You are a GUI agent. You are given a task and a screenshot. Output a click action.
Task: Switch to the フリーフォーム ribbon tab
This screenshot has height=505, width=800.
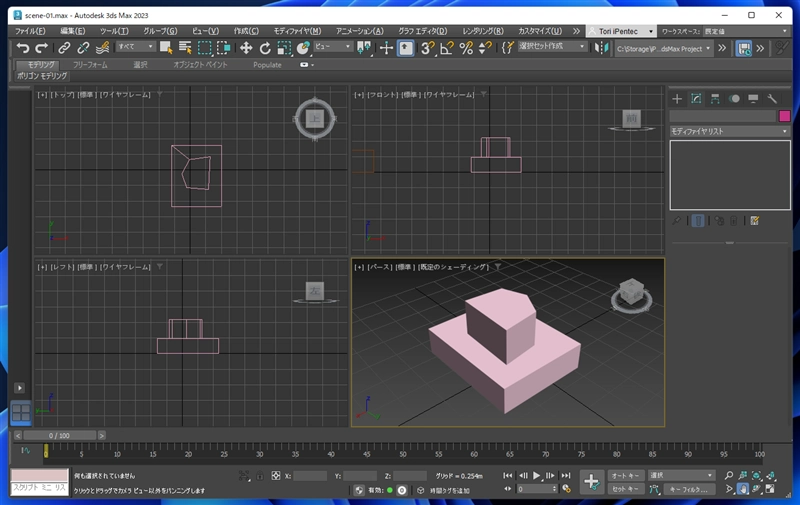tap(90, 65)
